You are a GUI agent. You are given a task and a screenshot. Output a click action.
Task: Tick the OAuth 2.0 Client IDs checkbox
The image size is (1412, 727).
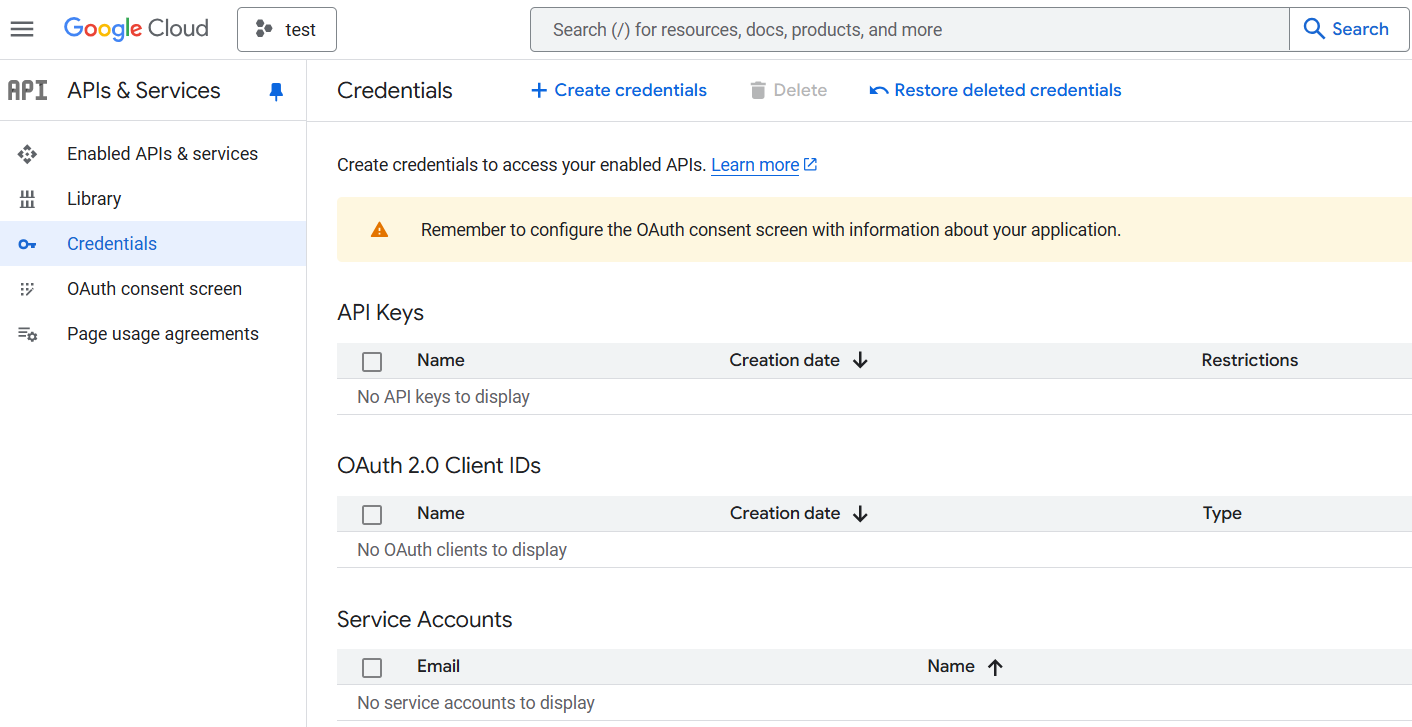click(x=372, y=515)
